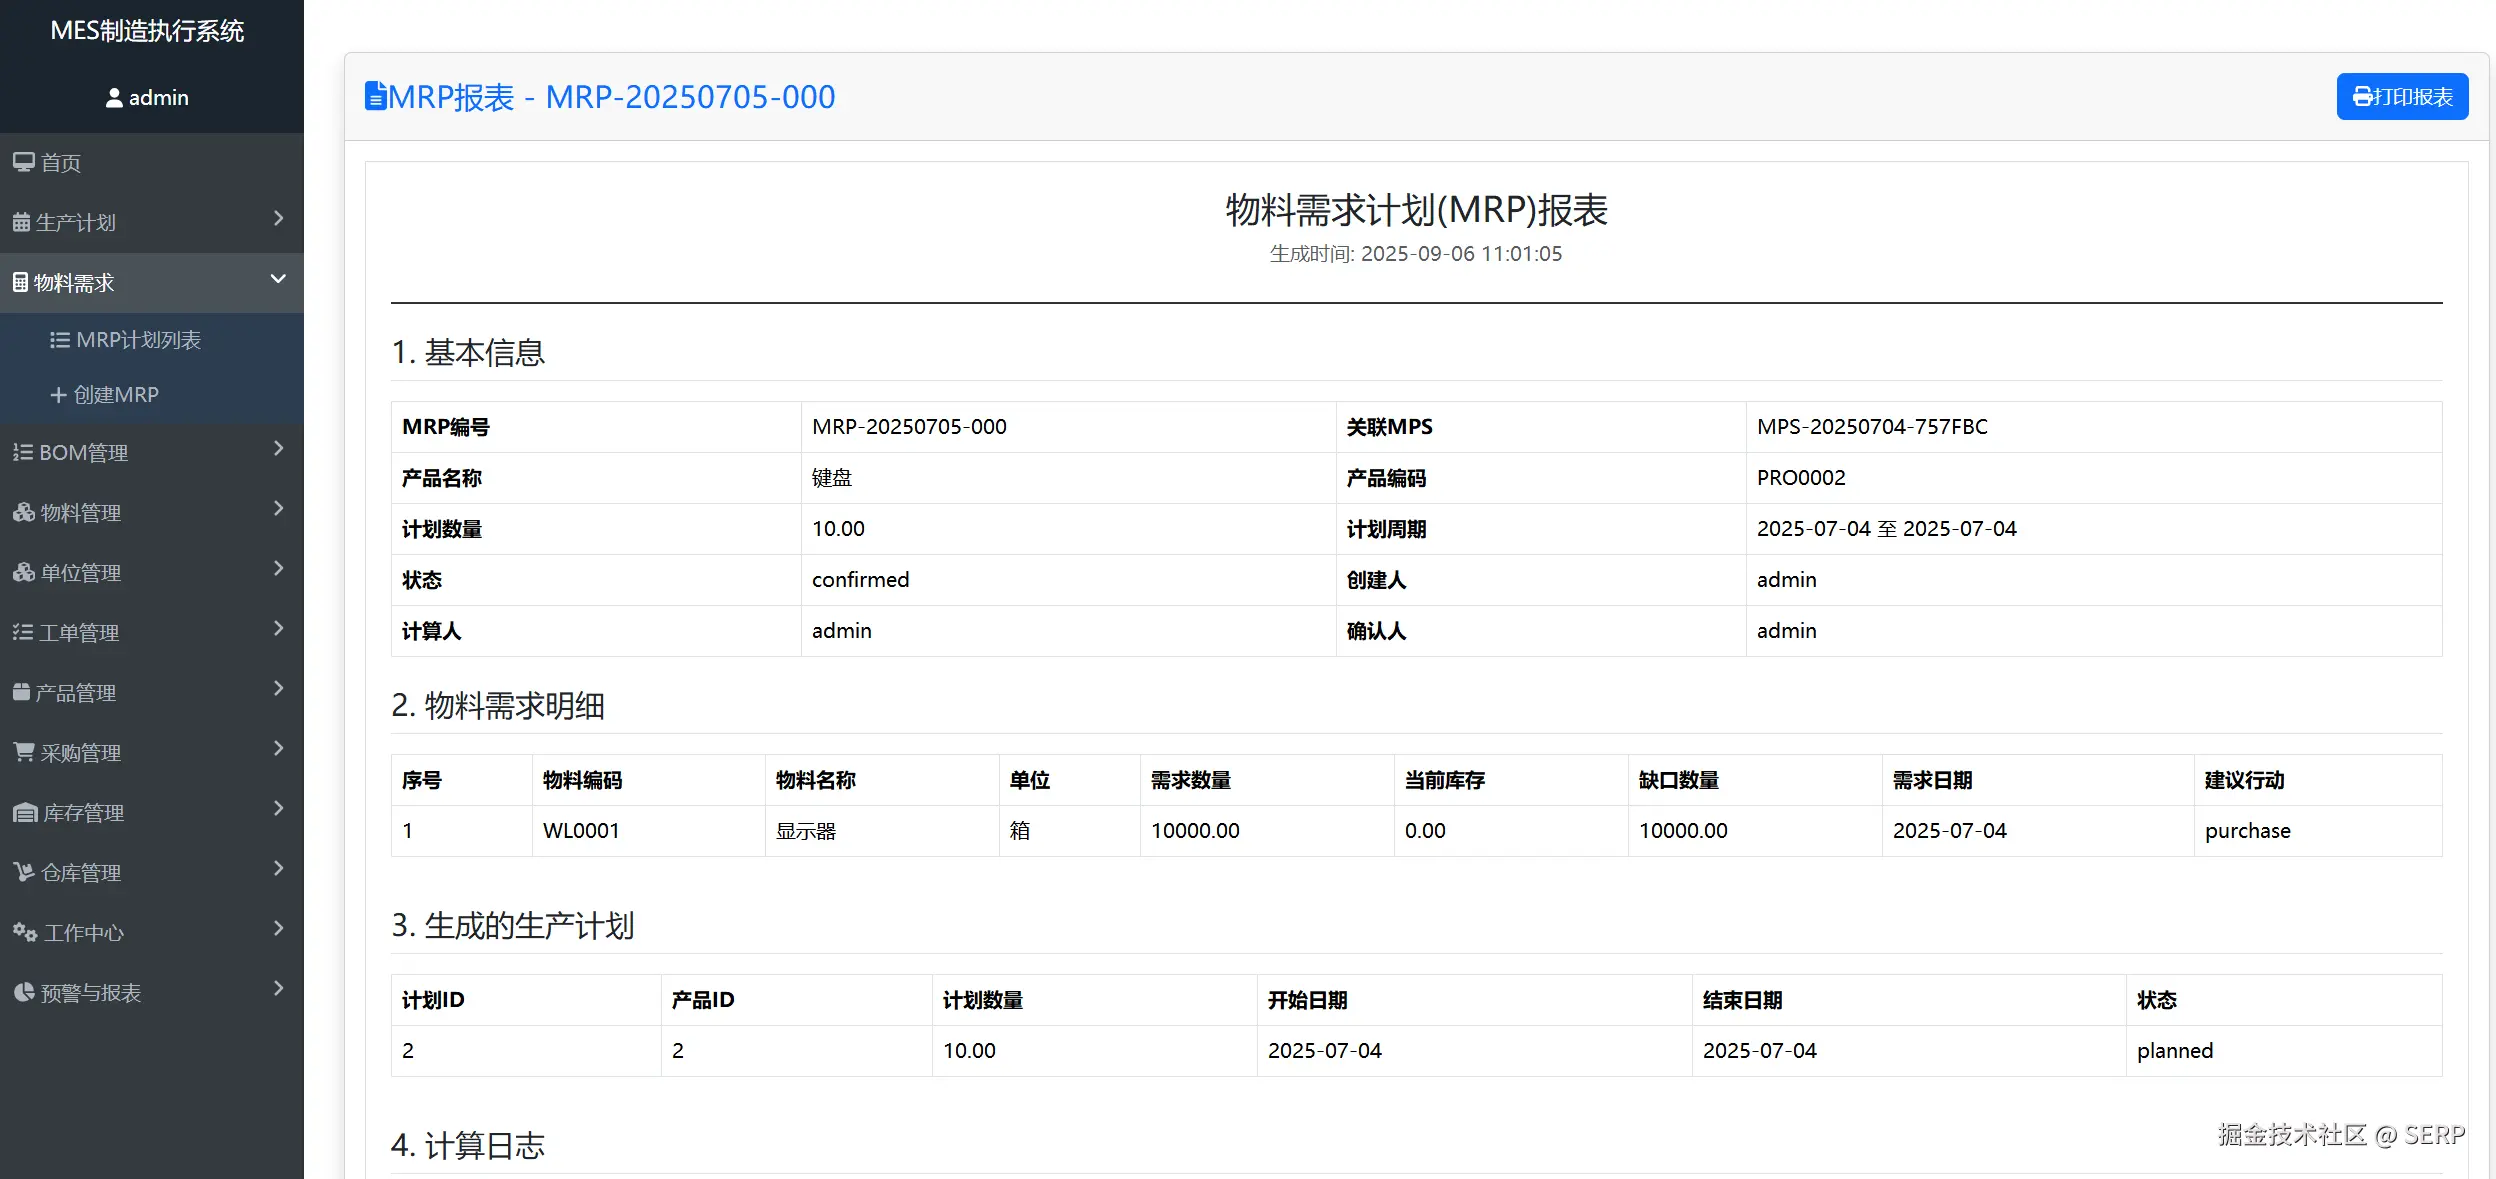Click the document icon next to the MRP报表 title
This screenshot has height=1179, width=2496.
[x=375, y=96]
